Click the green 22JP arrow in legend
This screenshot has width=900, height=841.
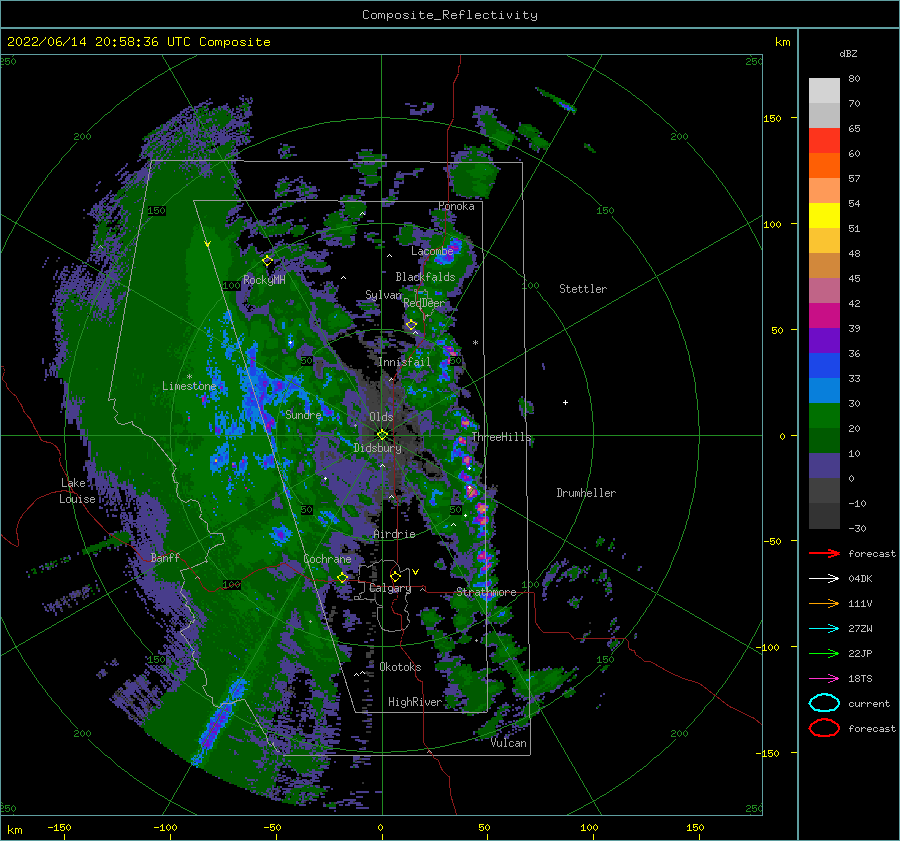coord(825,653)
